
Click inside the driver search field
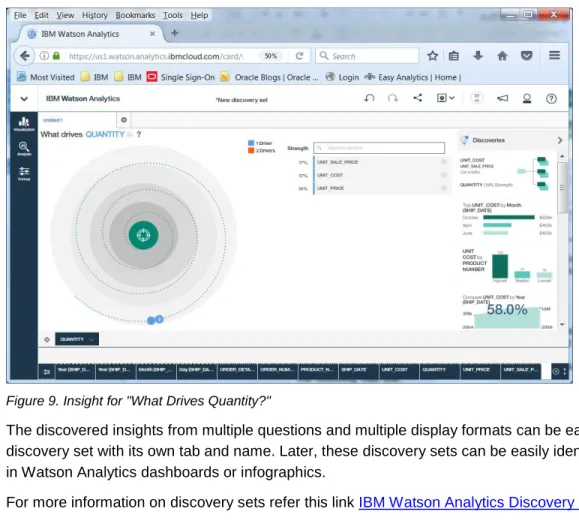(x=379, y=148)
